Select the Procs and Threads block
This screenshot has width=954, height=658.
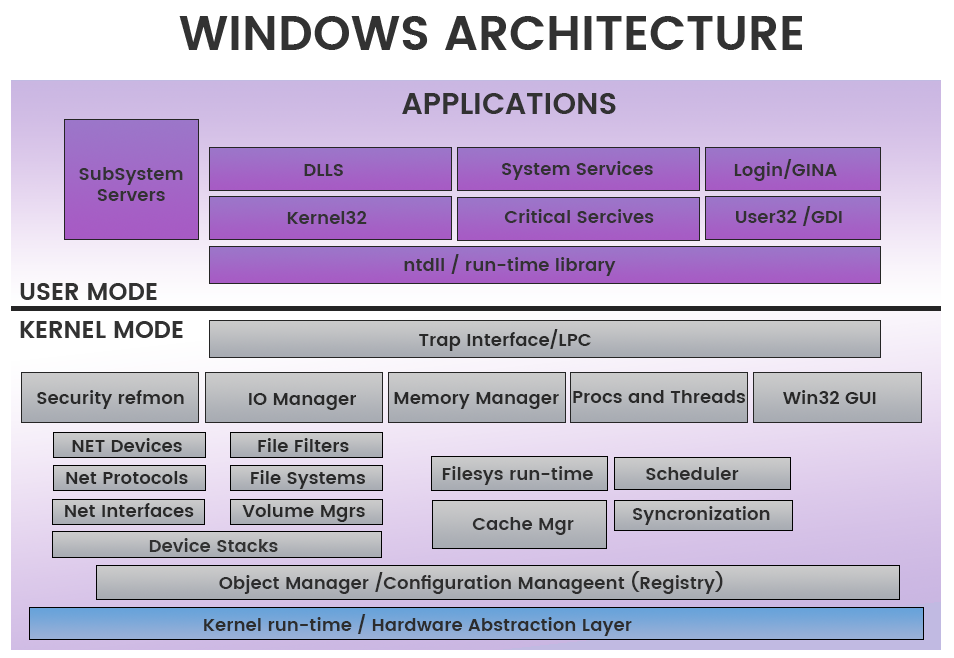coord(659,397)
